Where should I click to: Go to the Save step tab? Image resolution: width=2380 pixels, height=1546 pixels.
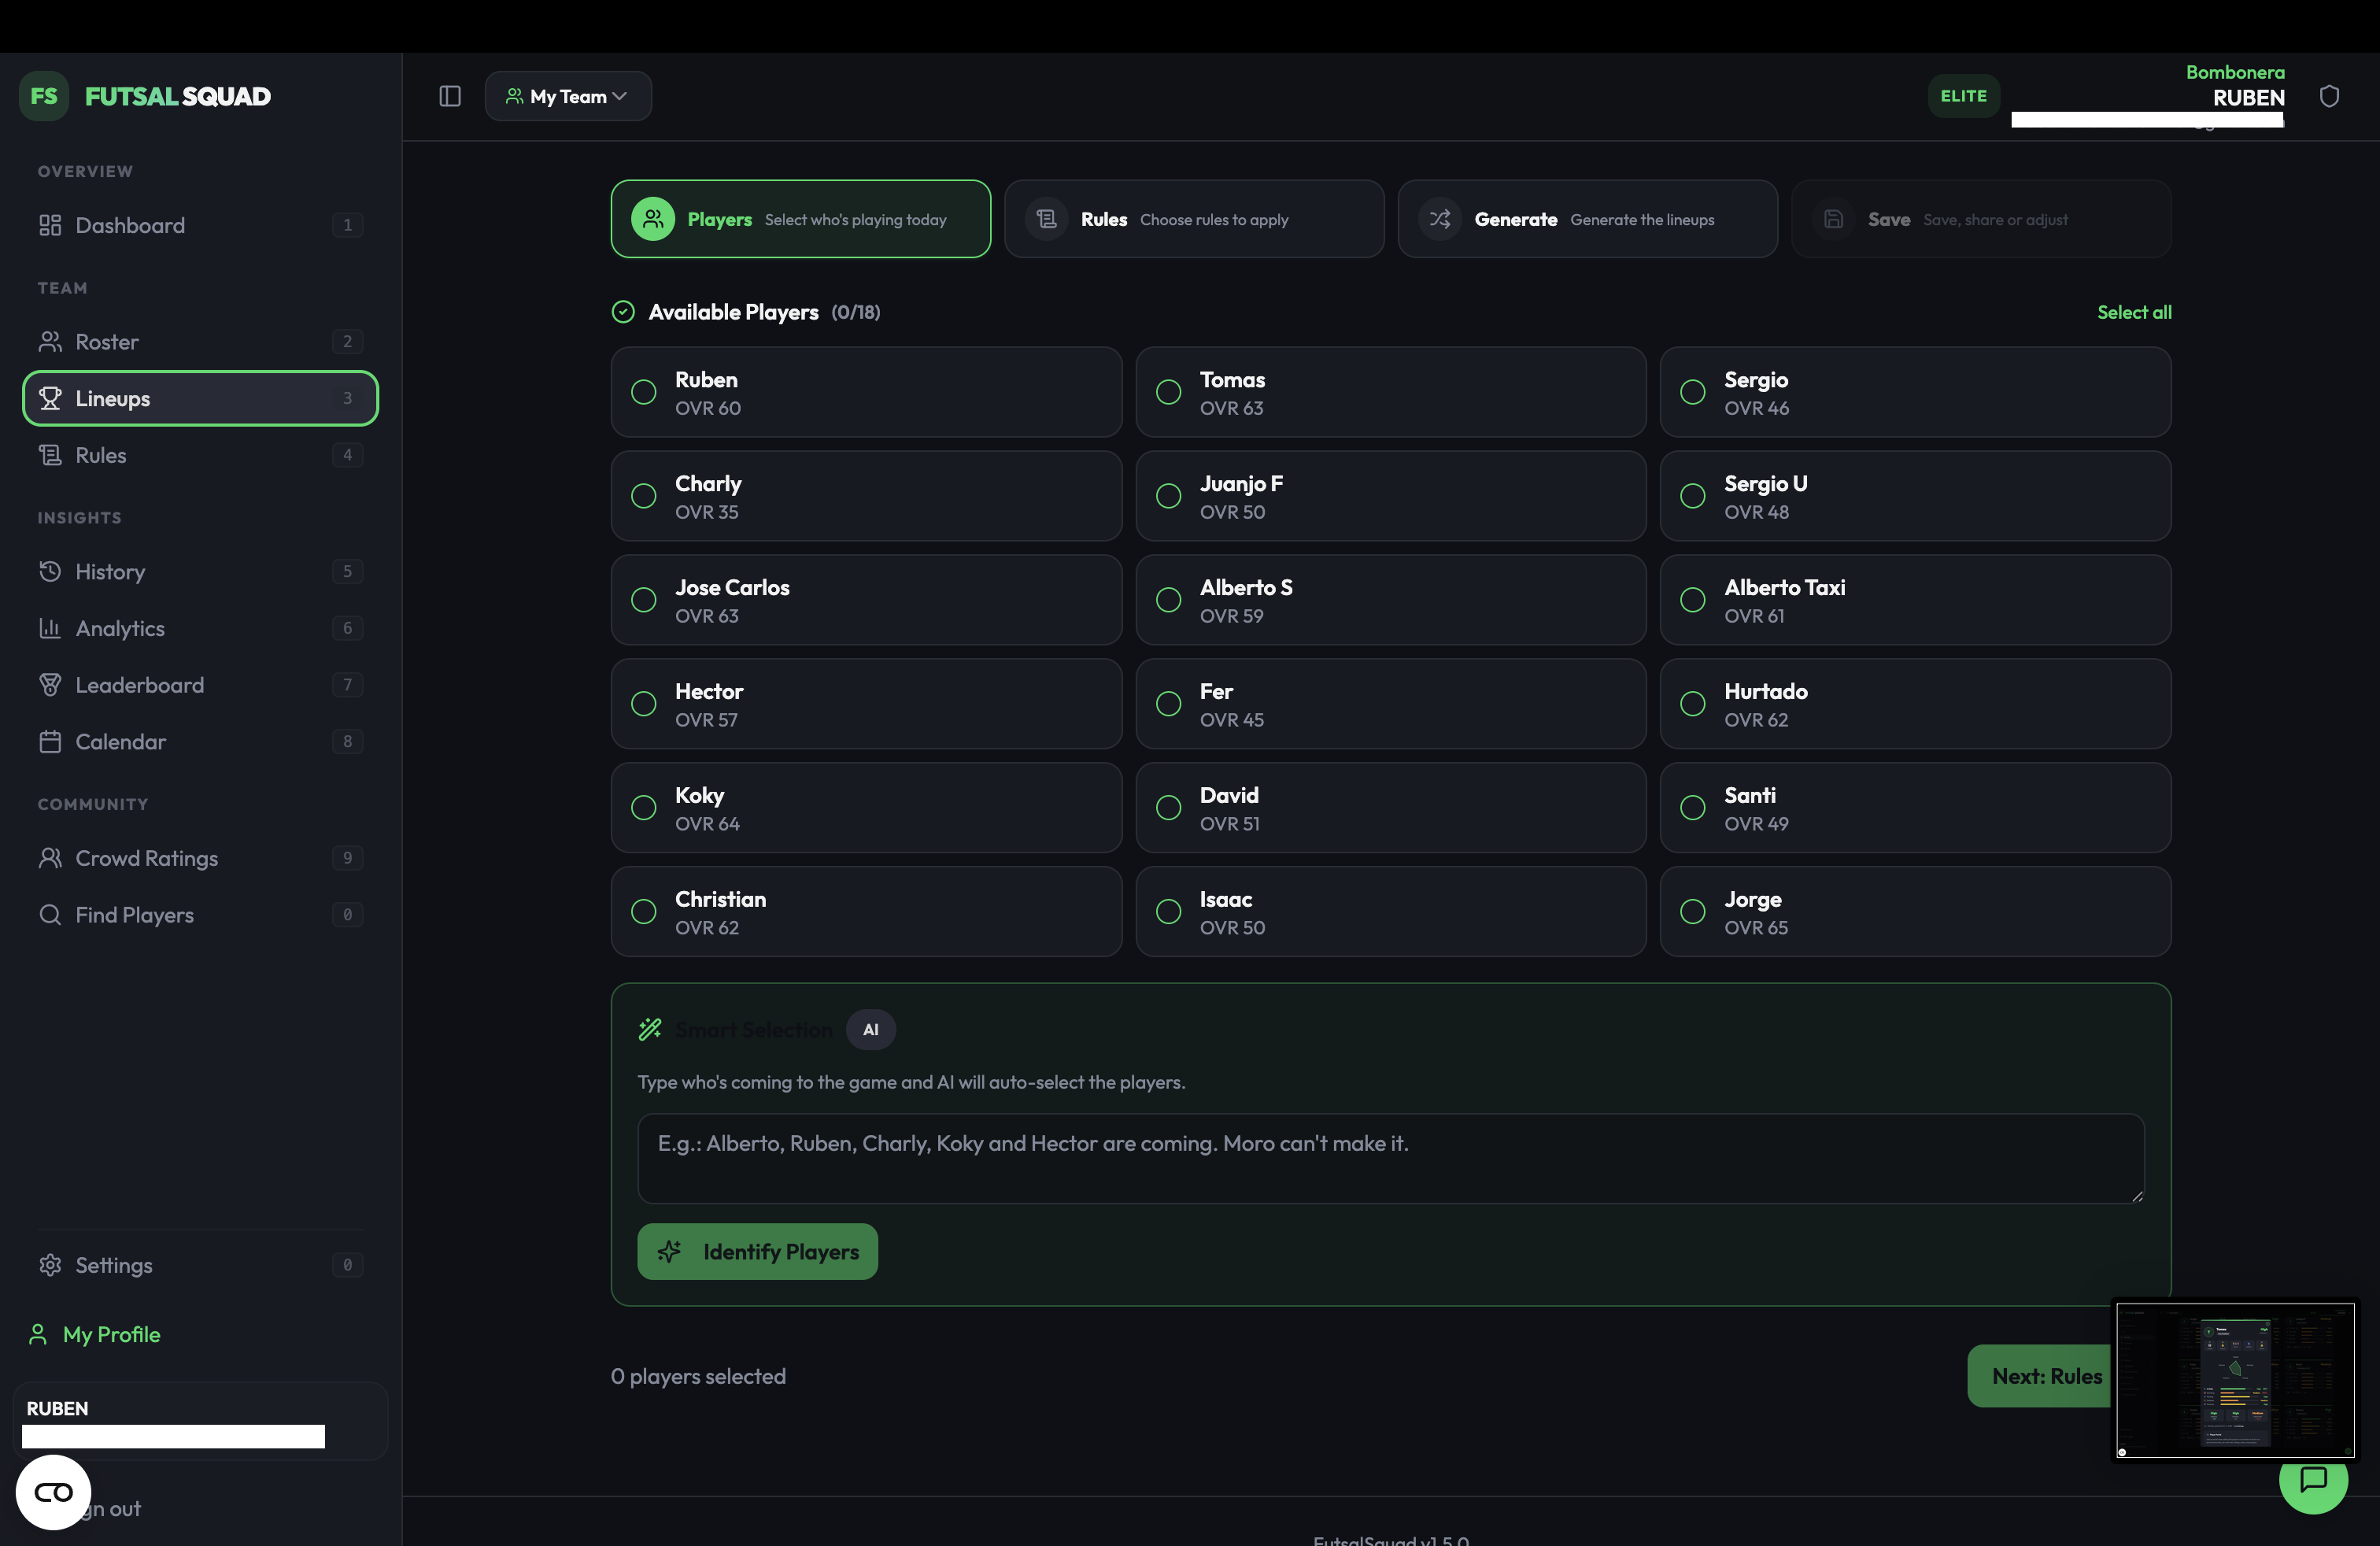pyautogui.click(x=1981, y=219)
